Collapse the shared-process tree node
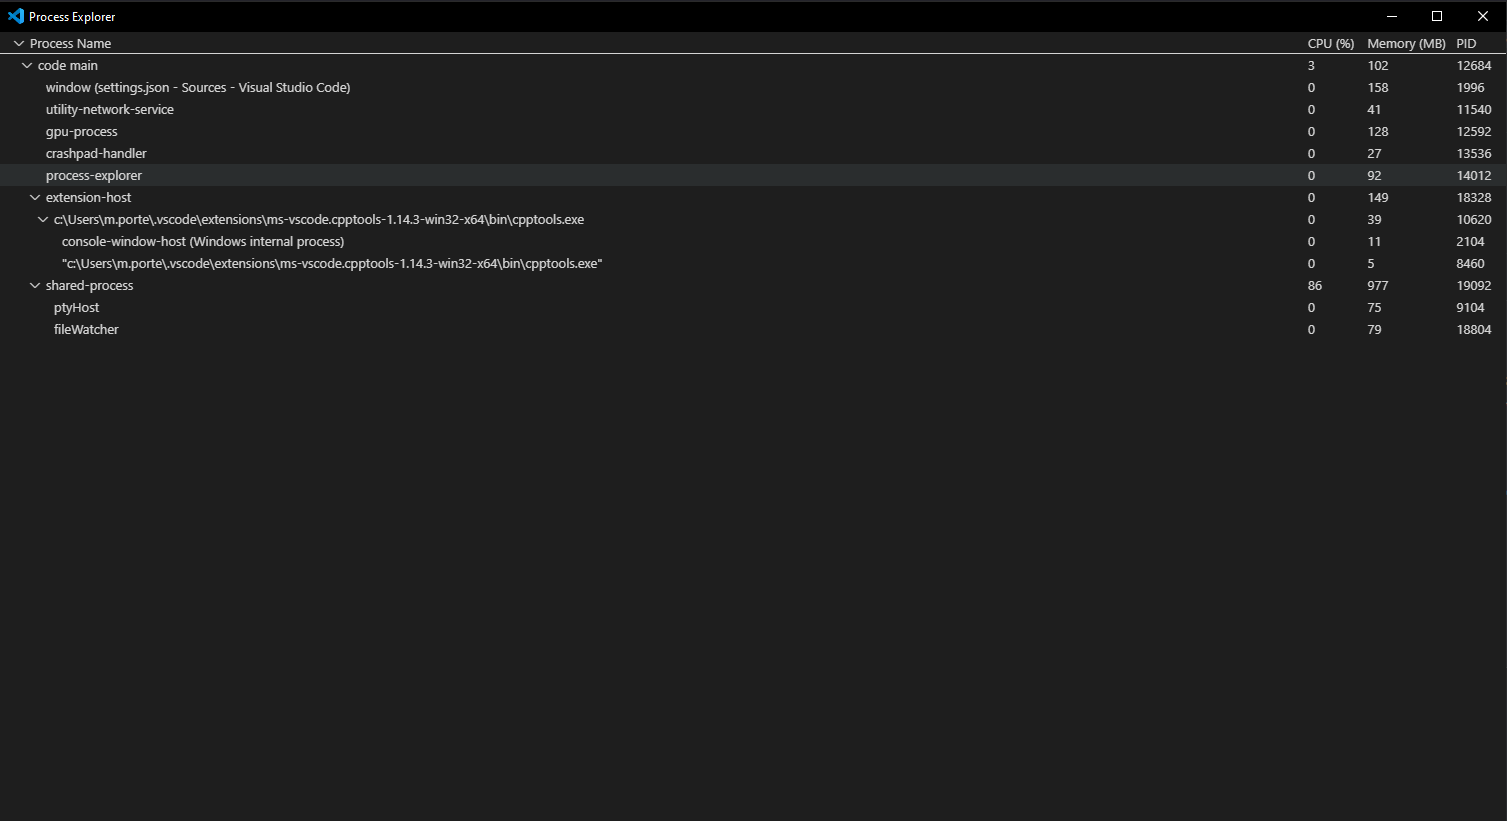 point(35,285)
